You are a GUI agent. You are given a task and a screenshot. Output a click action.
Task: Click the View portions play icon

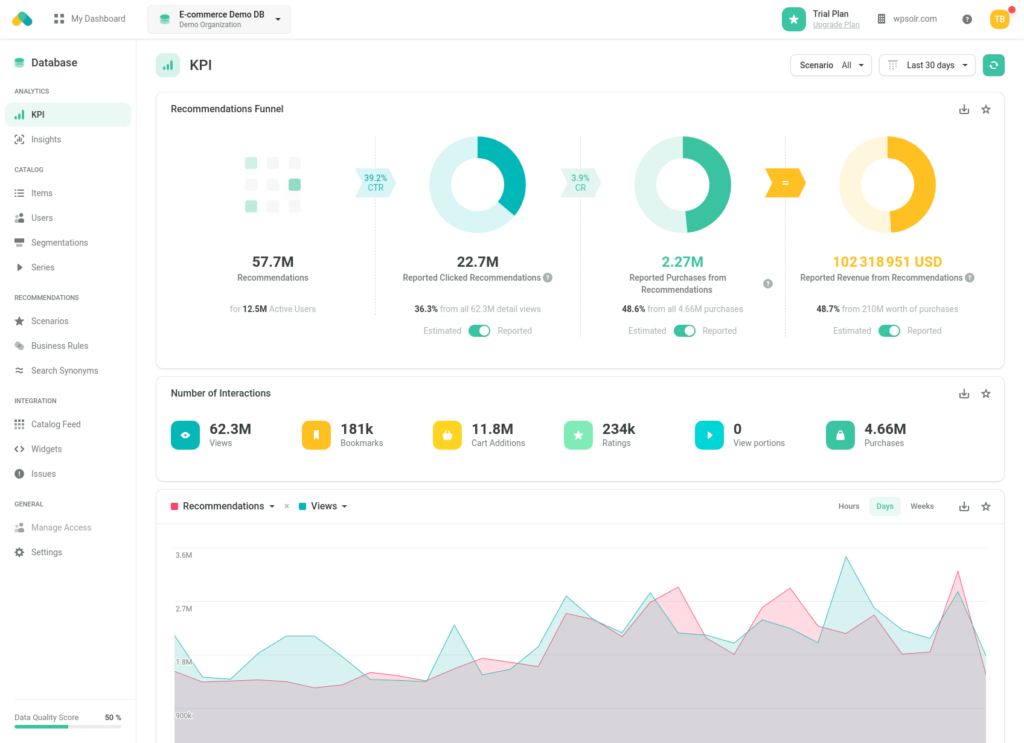point(709,435)
